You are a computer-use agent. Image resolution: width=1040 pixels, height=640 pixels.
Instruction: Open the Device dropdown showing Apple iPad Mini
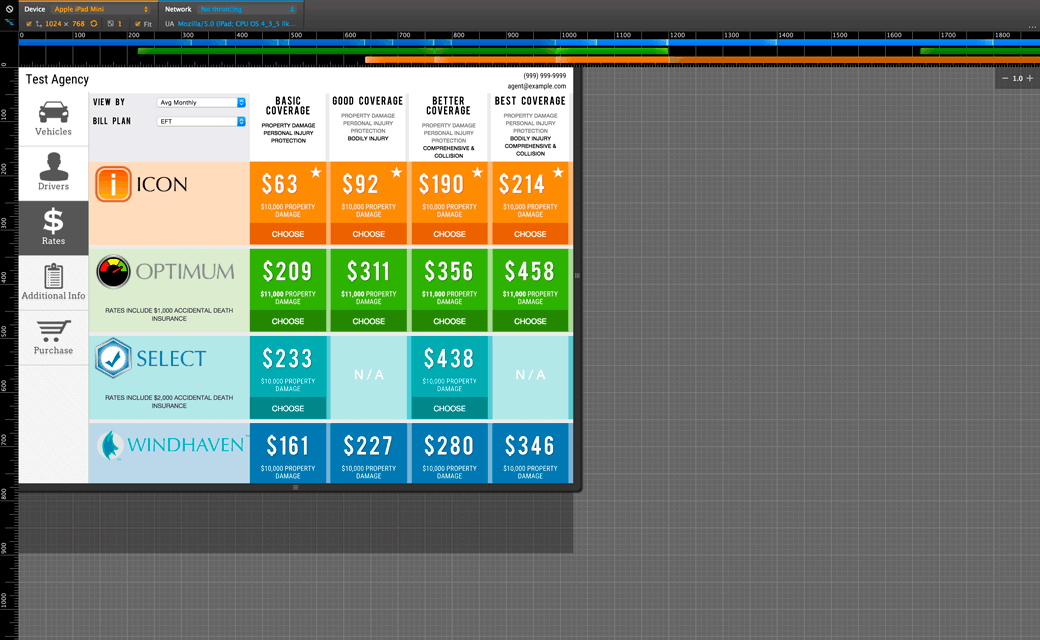click(x=101, y=9)
